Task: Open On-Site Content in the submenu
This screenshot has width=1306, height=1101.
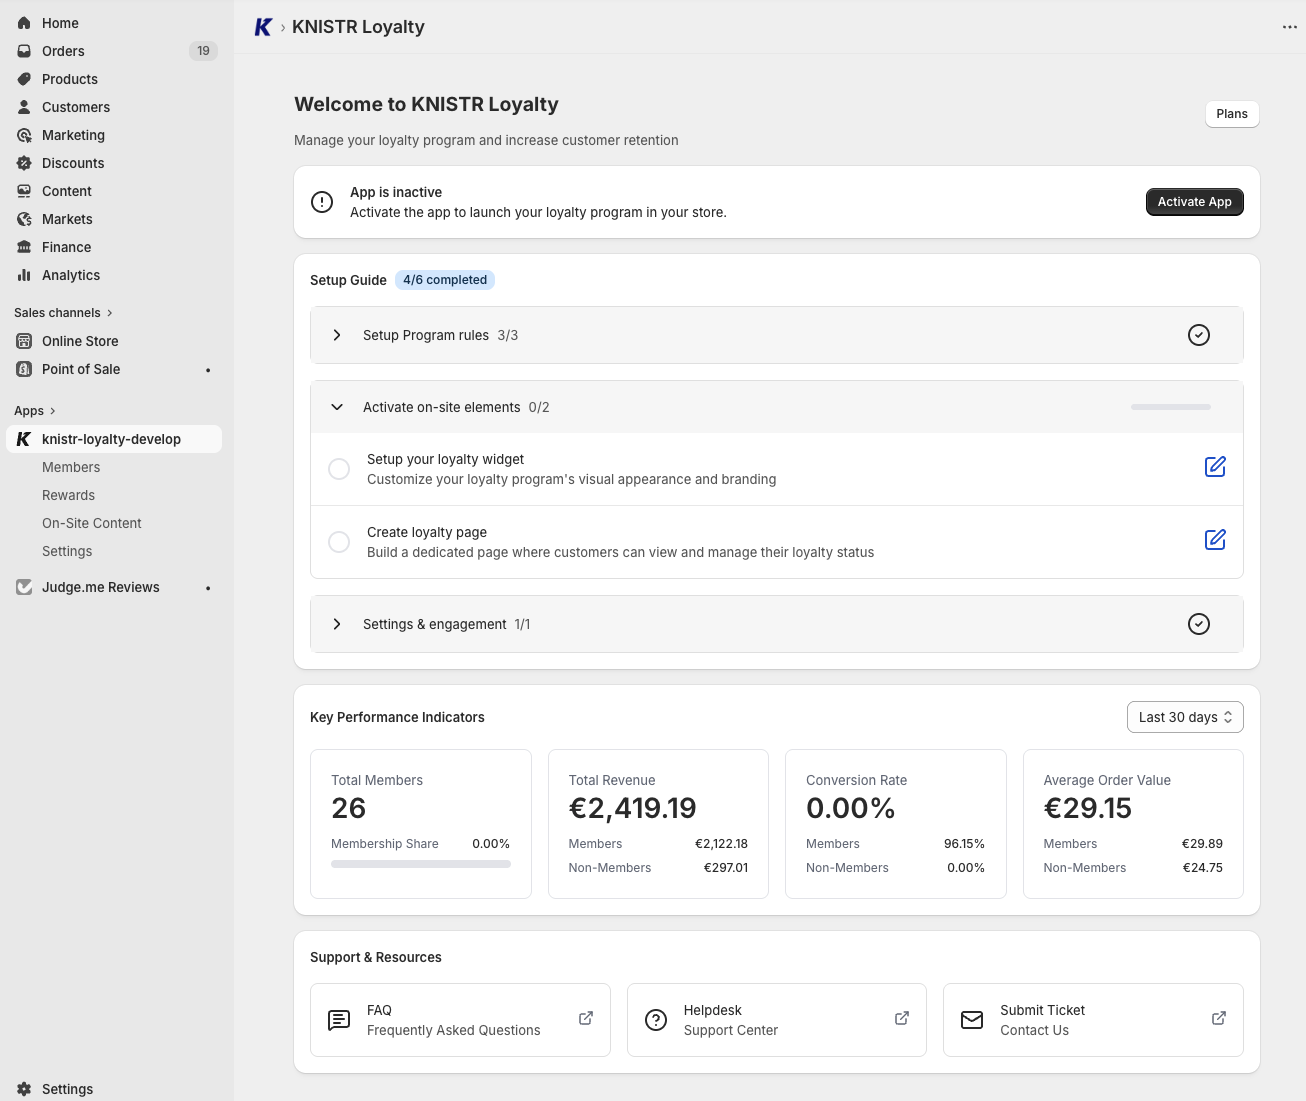Action: 92,523
